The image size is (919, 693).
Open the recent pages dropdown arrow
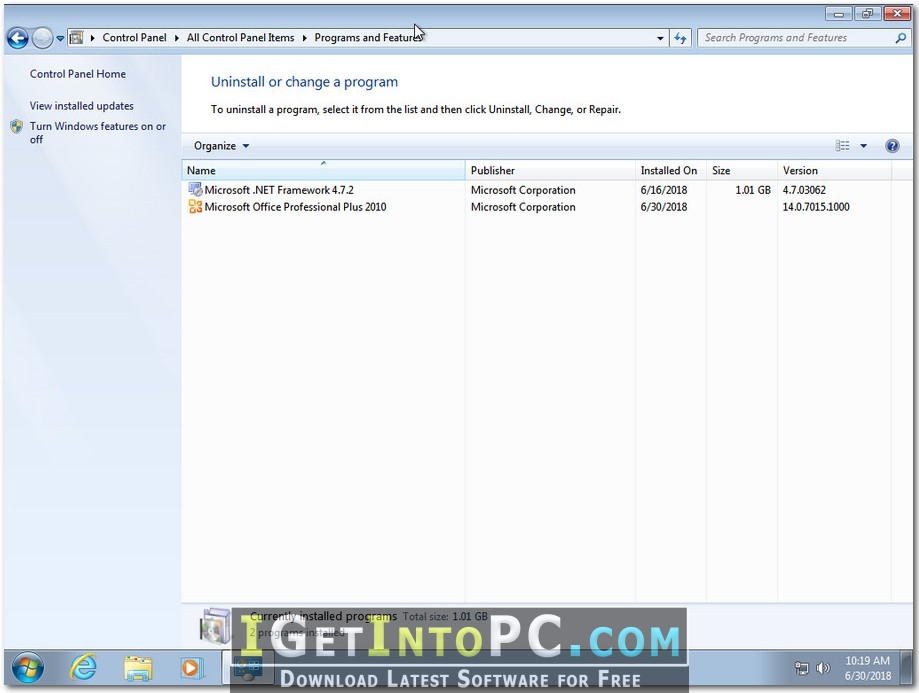[x=60, y=39]
